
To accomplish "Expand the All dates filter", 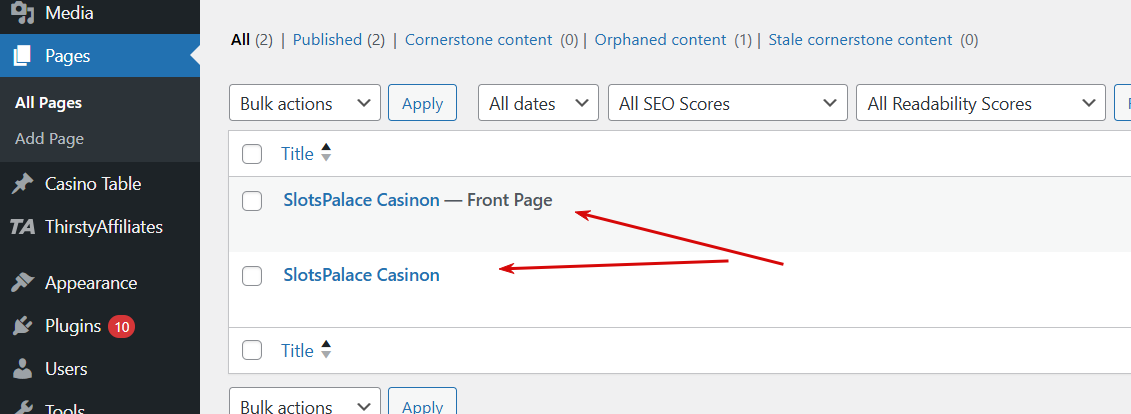I will (x=539, y=104).
